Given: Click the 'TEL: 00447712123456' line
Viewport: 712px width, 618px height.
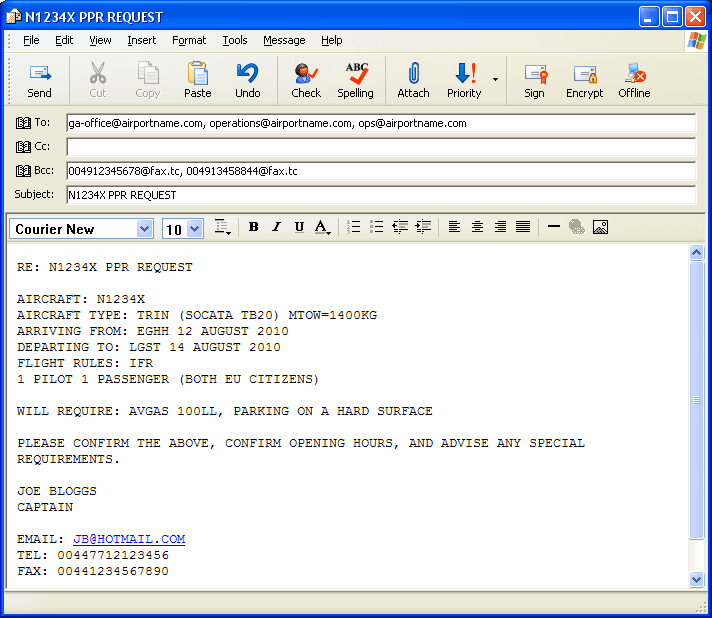Looking at the screenshot, I should 93,555.
